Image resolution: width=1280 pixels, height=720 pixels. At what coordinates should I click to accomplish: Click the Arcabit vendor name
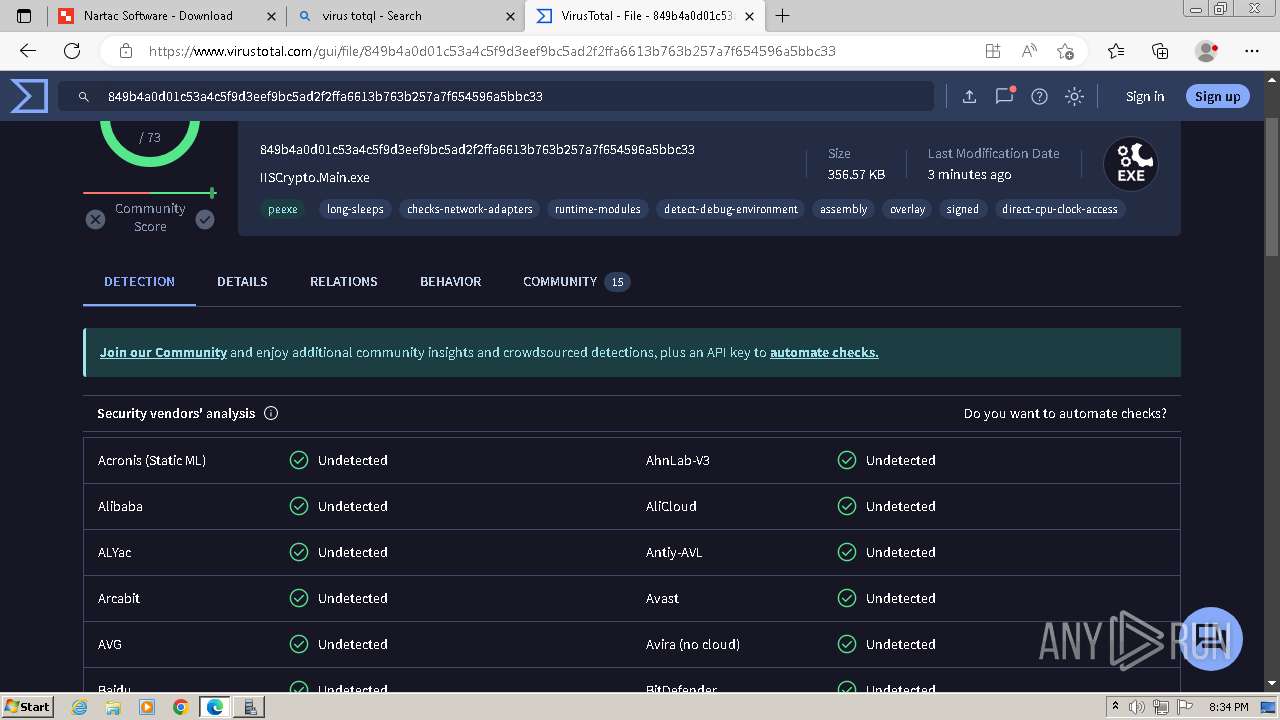[x=119, y=599]
